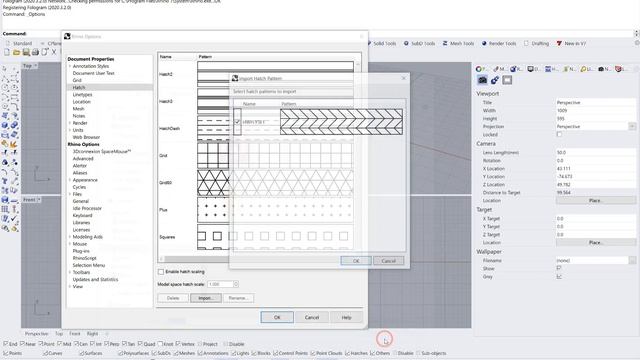Toggle the End osnap checkbox

pyautogui.click(x=6, y=344)
